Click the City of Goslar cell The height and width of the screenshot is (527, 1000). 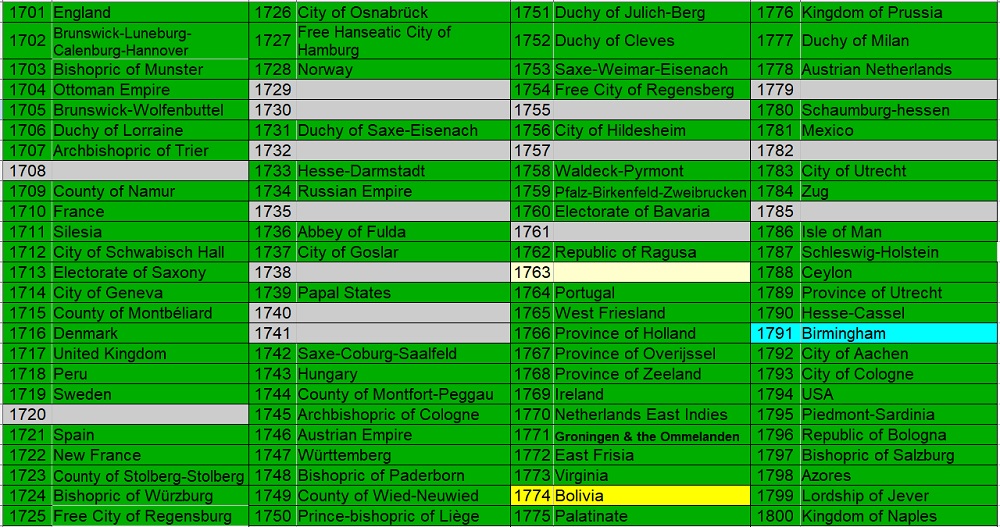coord(402,252)
